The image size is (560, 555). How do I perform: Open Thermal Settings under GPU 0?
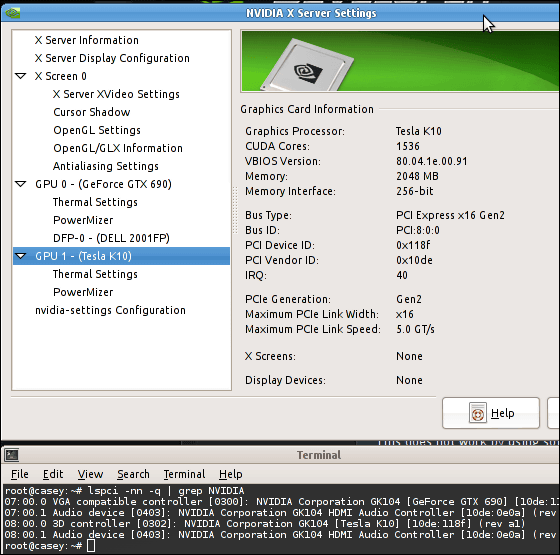tap(95, 202)
